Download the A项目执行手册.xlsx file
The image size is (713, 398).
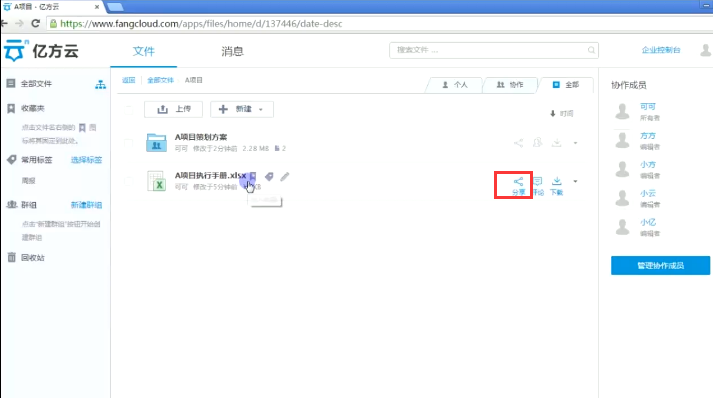pyautogui.click(x=557, y=186)
